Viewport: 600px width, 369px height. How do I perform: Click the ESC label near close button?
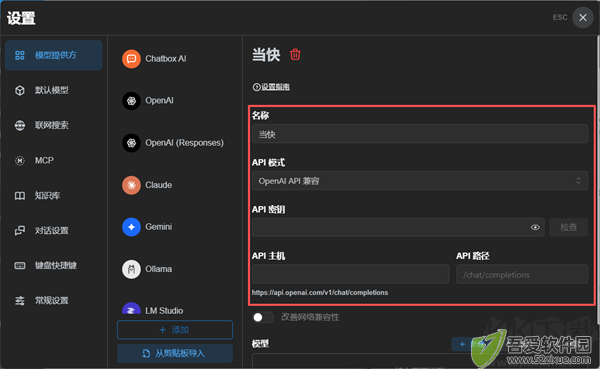click(560, 18)
